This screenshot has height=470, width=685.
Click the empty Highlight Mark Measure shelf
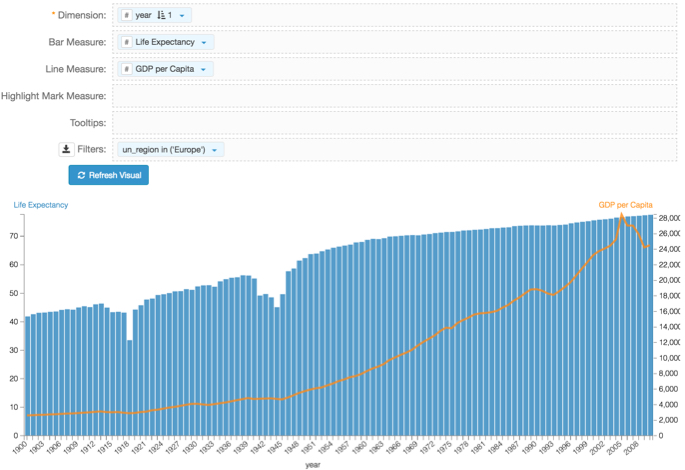point(395,96)
